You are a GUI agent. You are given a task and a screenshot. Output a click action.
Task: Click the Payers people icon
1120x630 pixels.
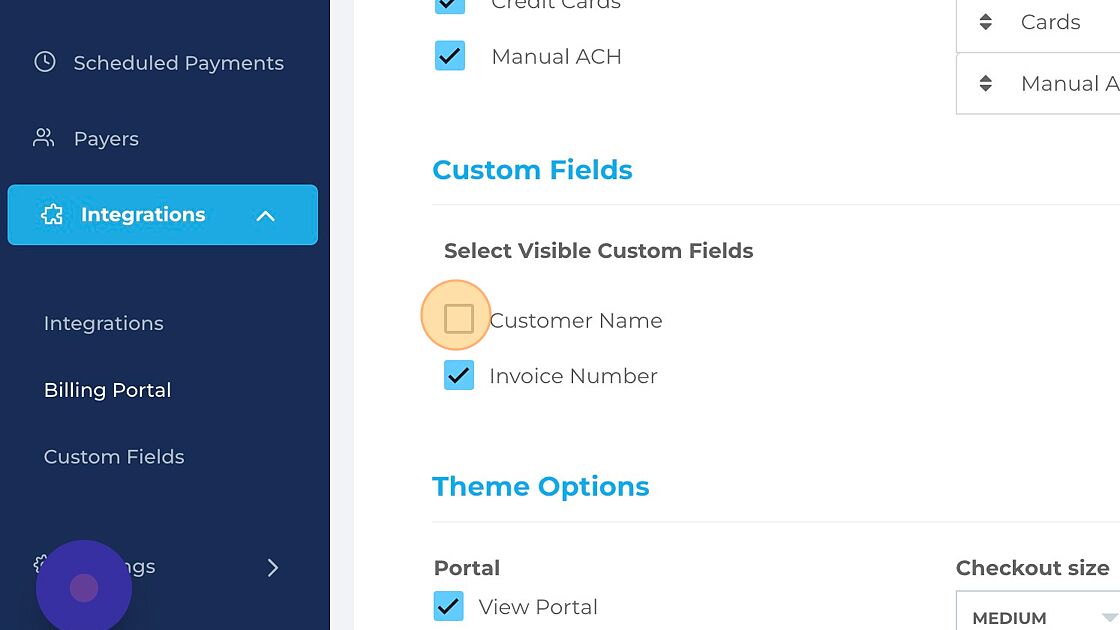pyautogui.click(x=44, y=138)
